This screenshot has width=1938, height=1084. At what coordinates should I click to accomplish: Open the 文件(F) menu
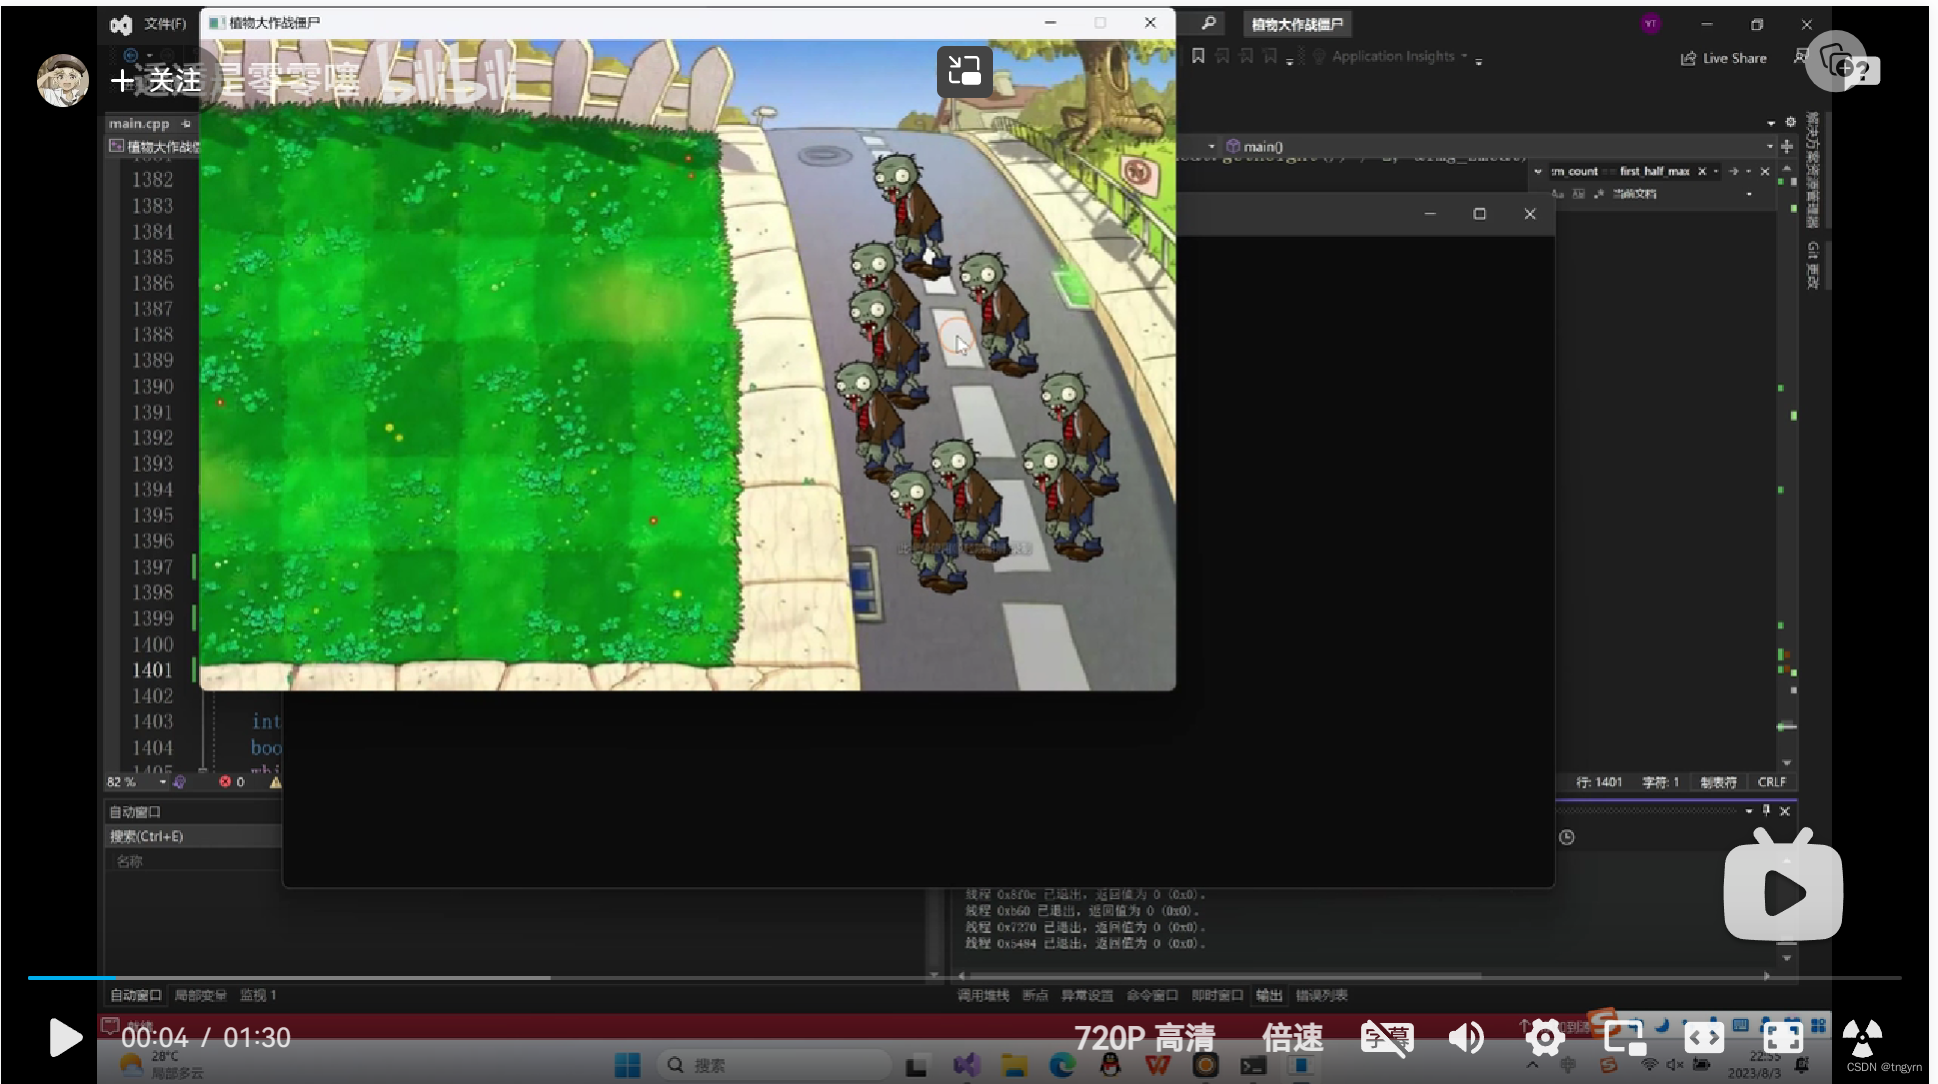point(165,24)
